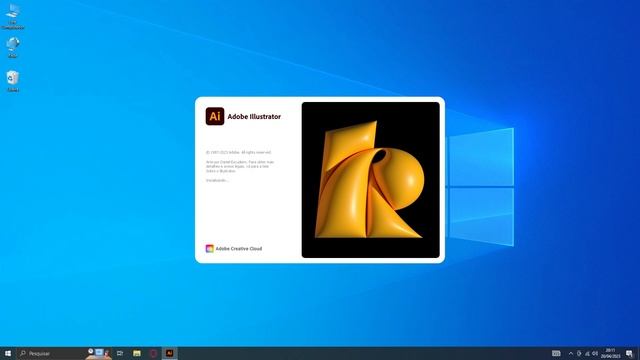Open Task View from the taskbar
The width and height of the screenshot is (640, 360).
click(120, 353)
